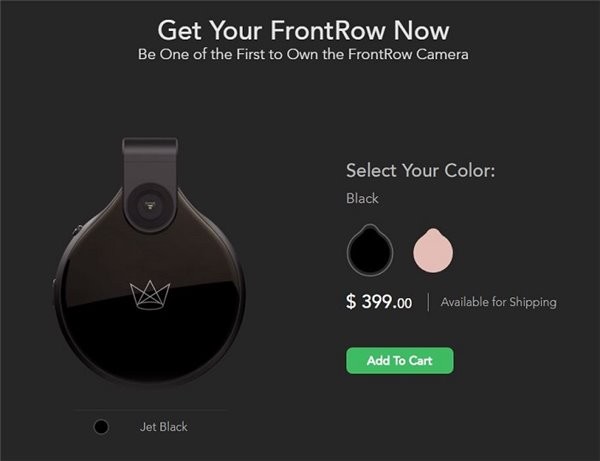Click the Select Your Color label
600x461 pixels.
coord(421,170)
